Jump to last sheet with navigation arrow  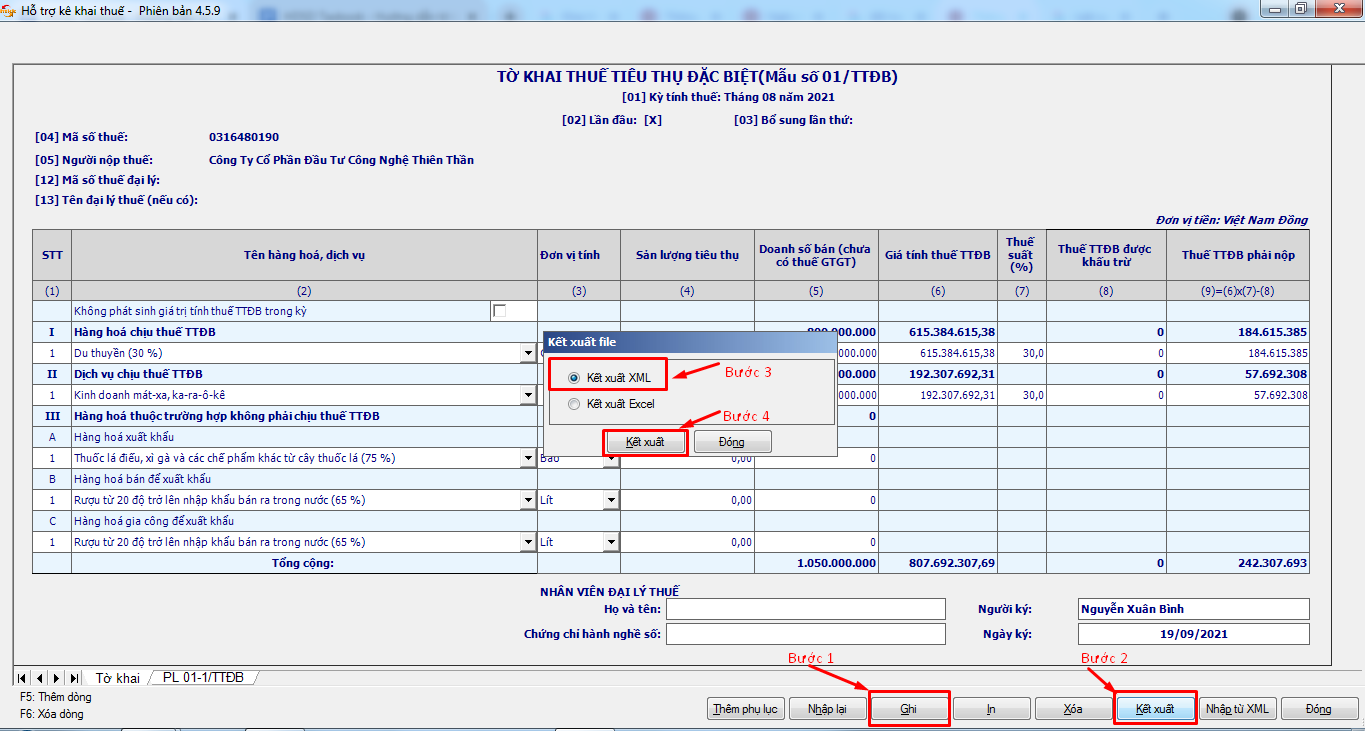[73, 678]
